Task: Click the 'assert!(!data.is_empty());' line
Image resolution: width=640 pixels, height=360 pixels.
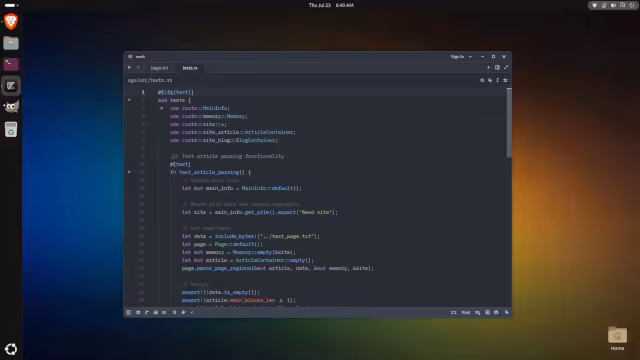Action: click(220, 292)
